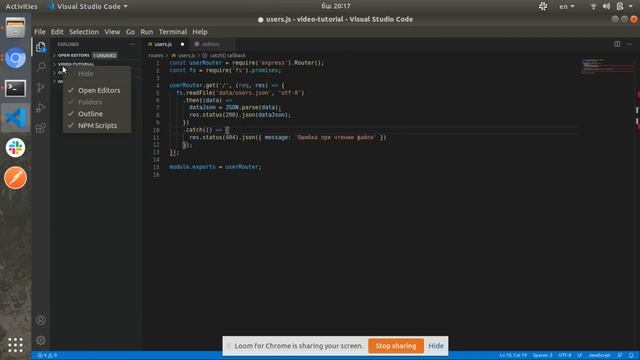Image resolution: width=640 pixels, height=360 pixels.
Task: Toggle Folders in context menu
Action: (x=97, y=102)
